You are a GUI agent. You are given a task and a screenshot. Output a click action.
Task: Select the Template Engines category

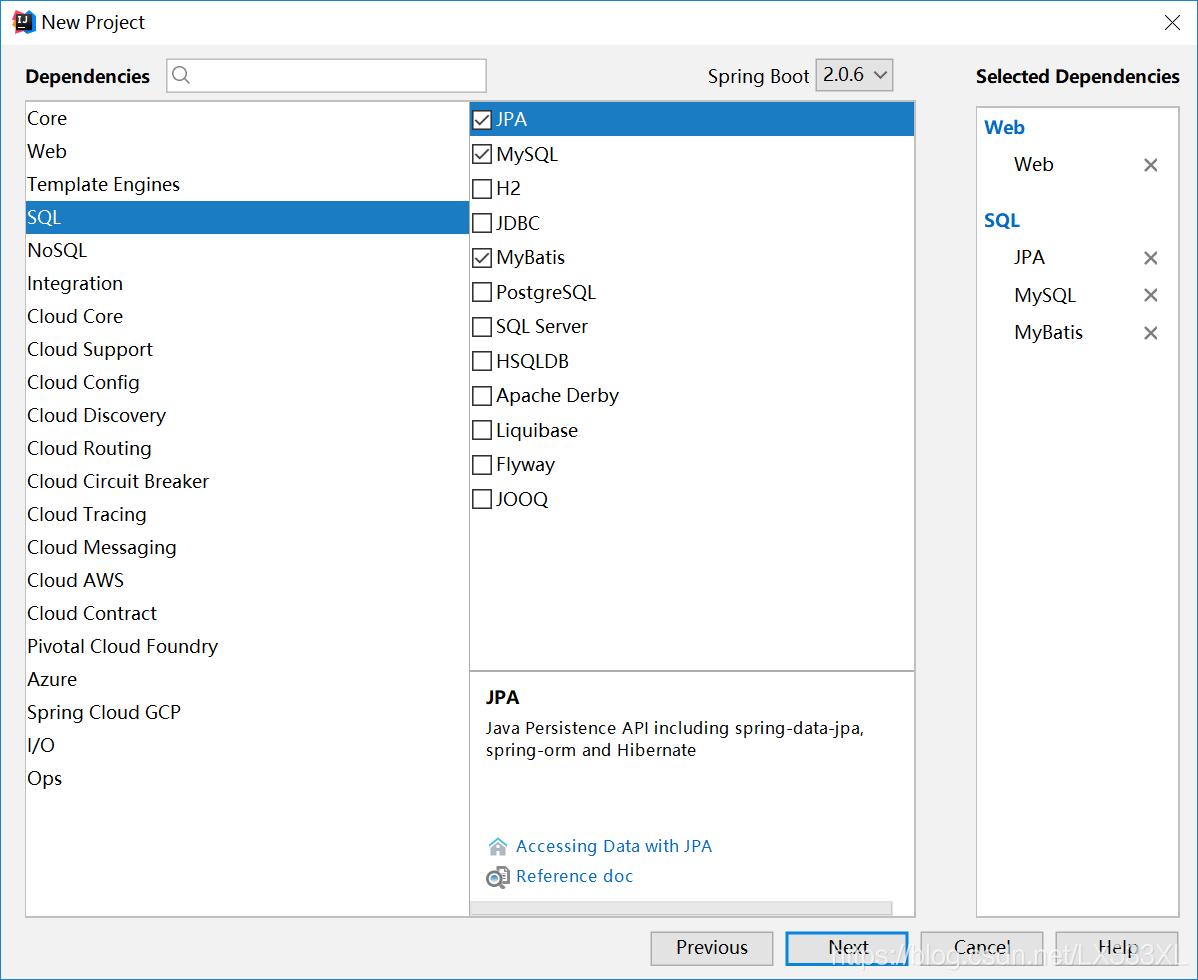point(247,184)
